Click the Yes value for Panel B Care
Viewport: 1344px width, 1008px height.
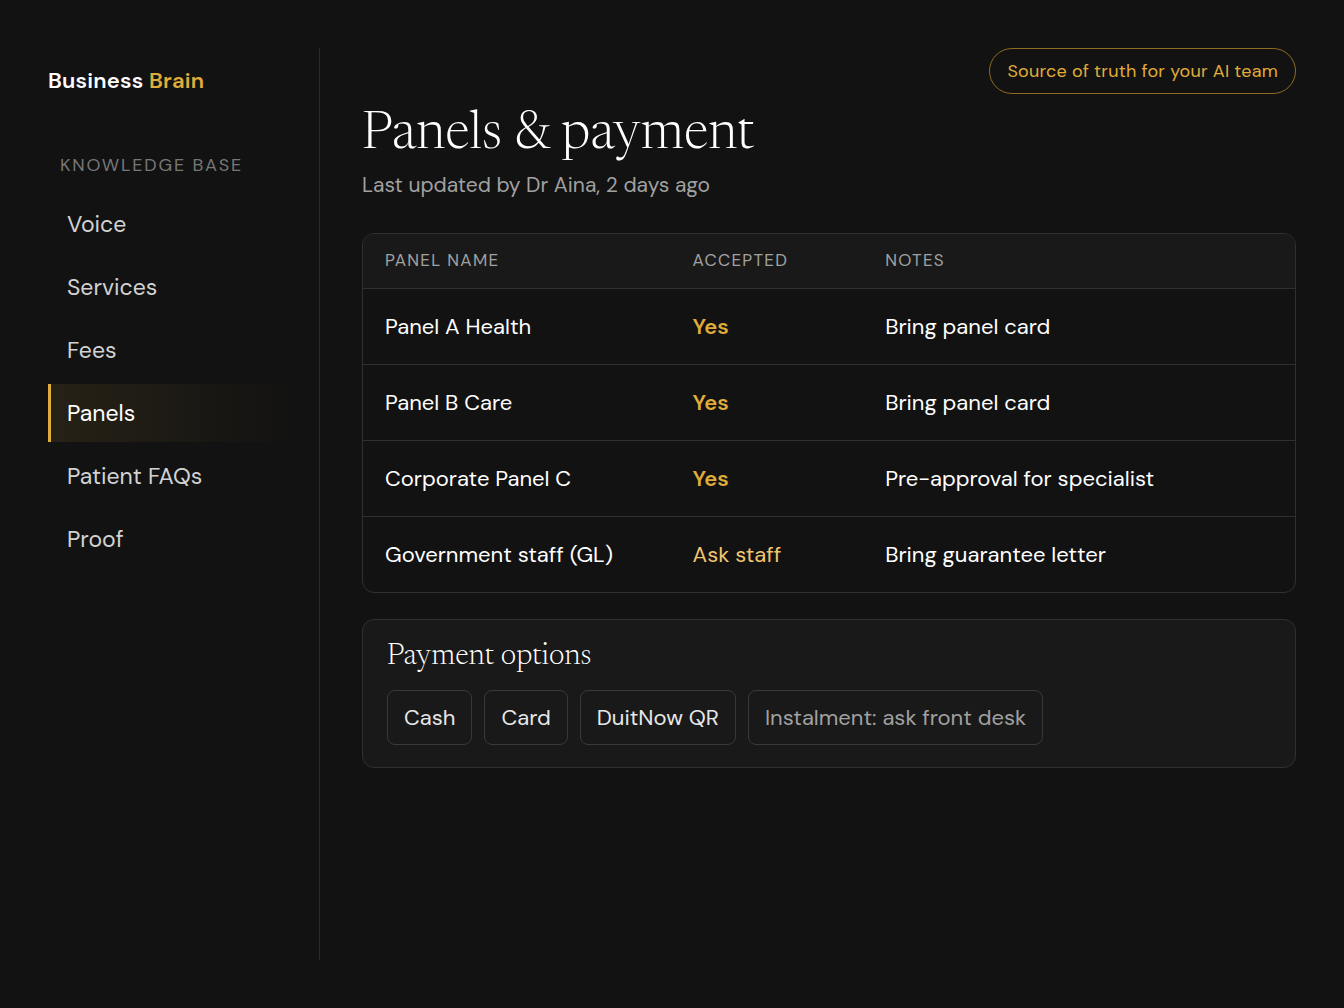(x=711, y=403)
